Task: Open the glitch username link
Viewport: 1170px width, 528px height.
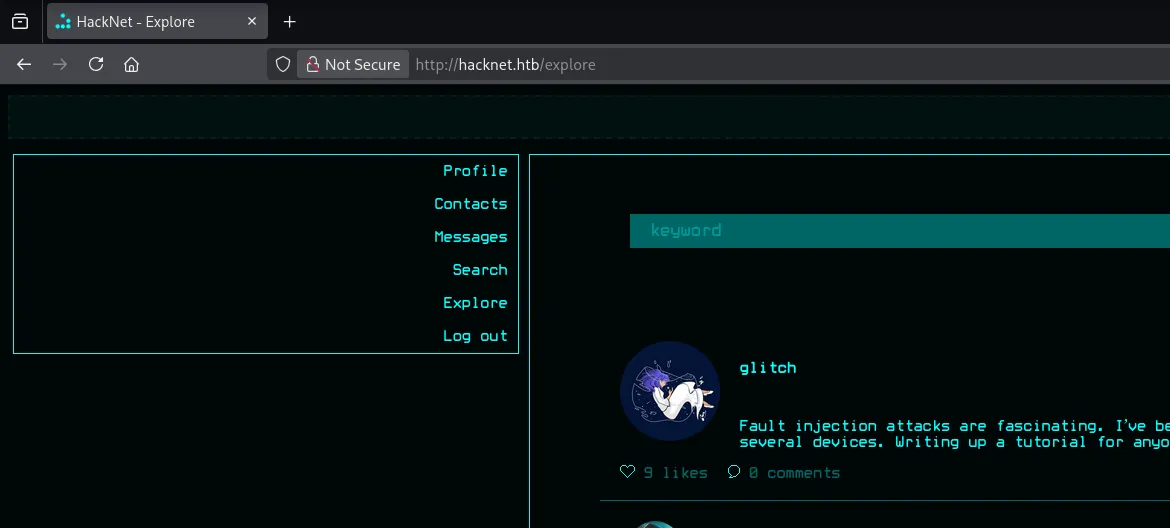Action: point(768,368)
